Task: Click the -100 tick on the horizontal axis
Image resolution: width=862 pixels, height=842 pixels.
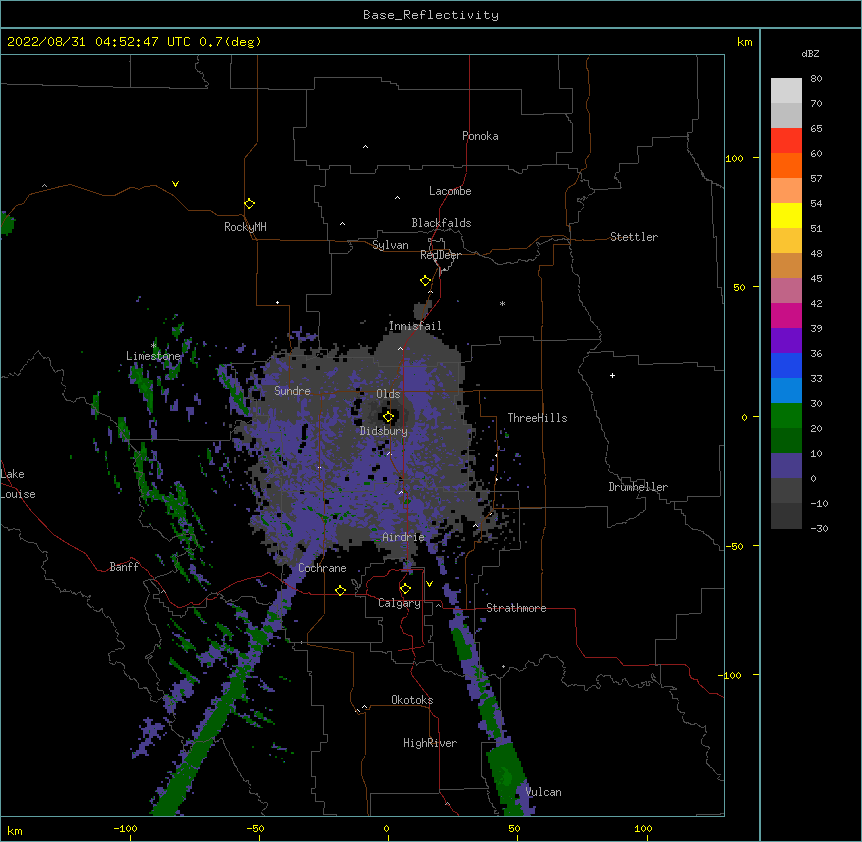Action: (125, 828)
